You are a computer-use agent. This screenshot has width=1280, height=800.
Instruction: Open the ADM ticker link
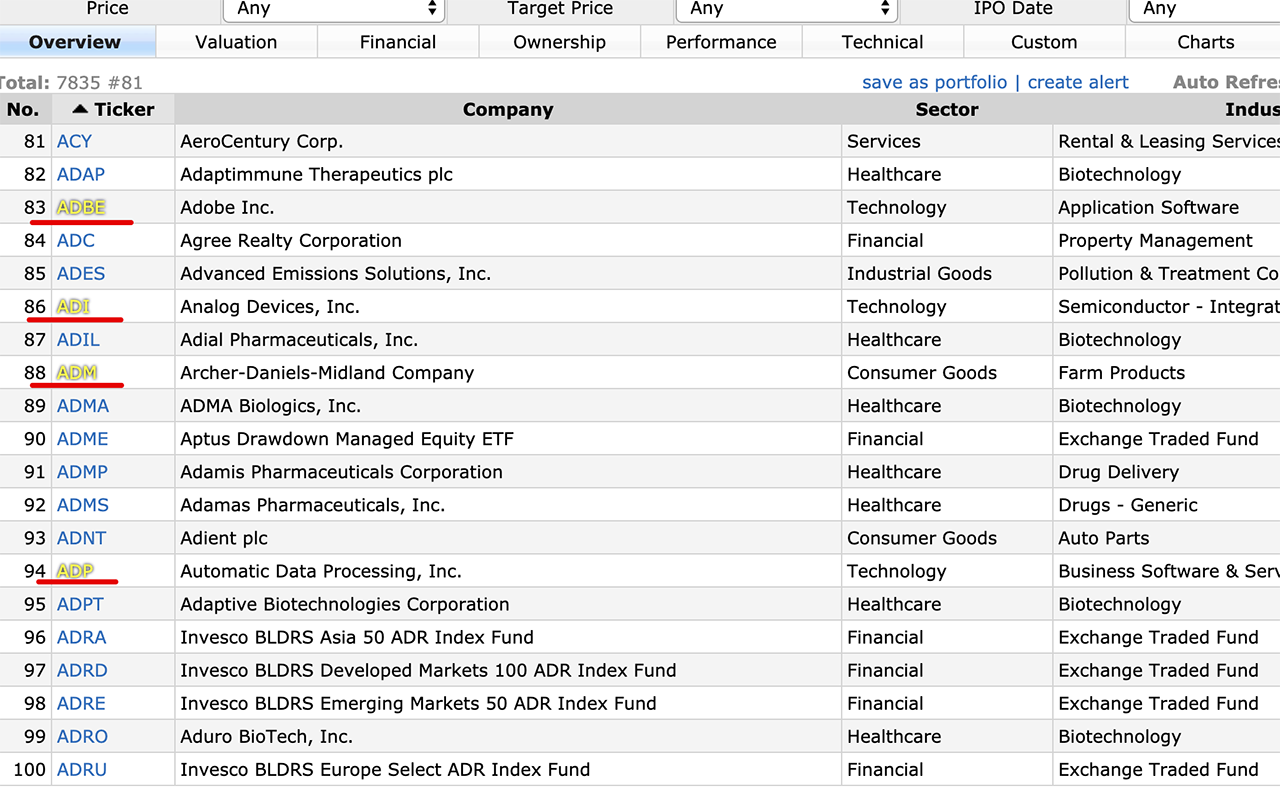77,372
